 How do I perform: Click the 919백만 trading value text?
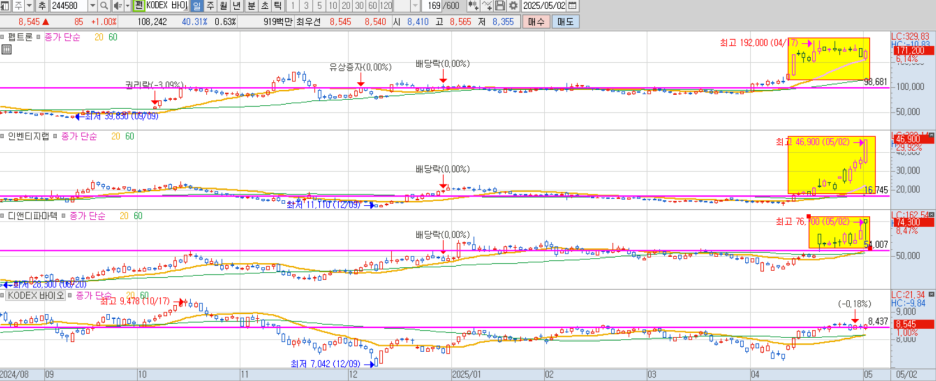(279, 22)
